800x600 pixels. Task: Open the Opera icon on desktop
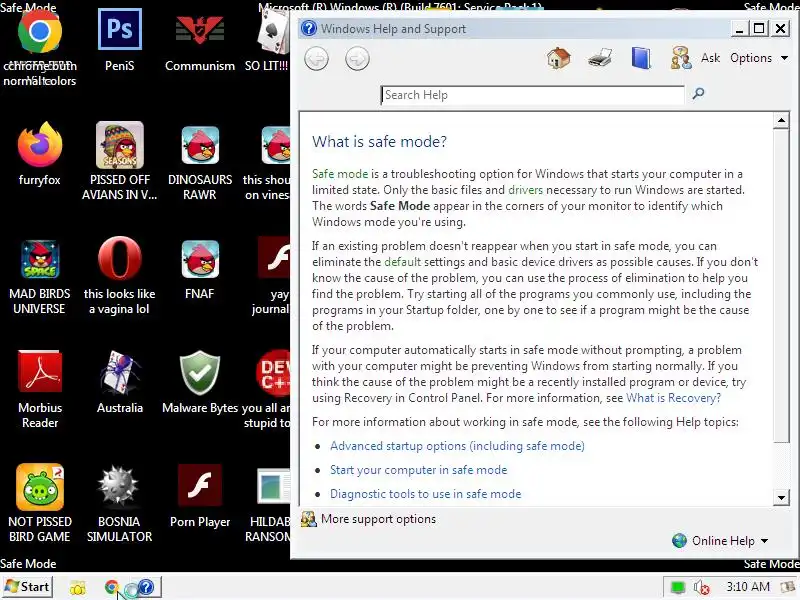[120, 258]
